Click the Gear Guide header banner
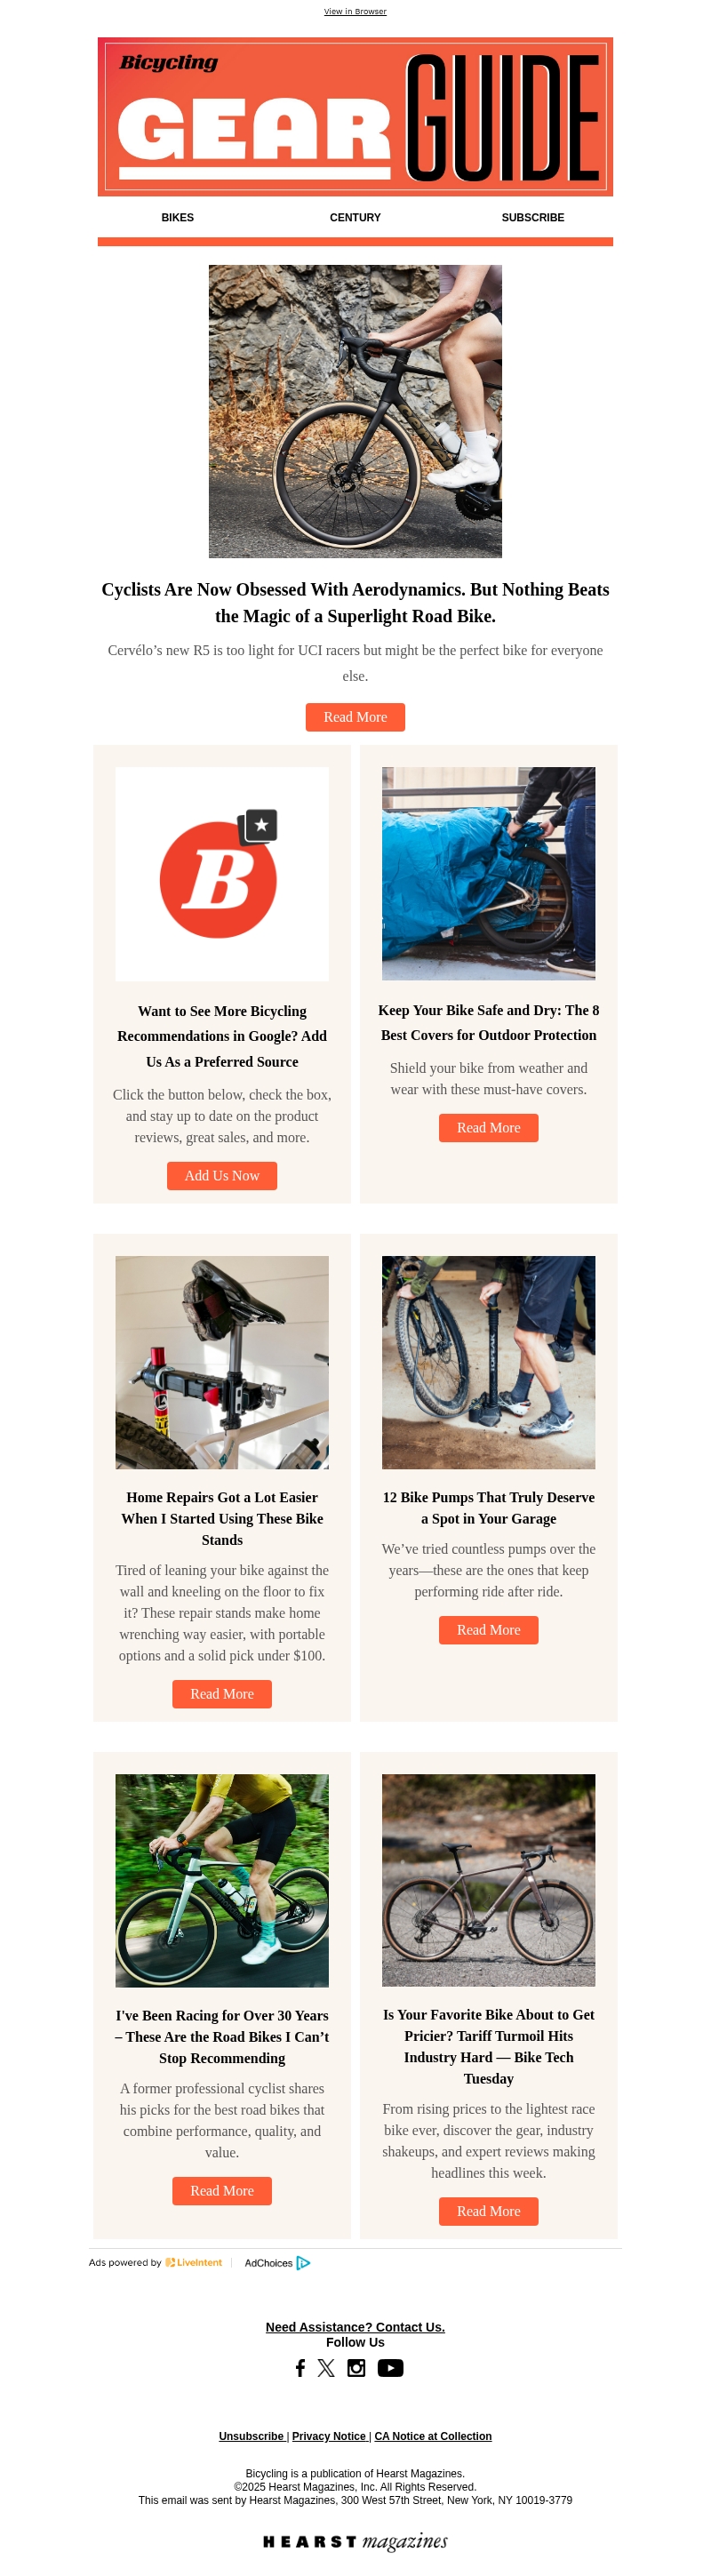711x2576 pixels. [355, 117]
